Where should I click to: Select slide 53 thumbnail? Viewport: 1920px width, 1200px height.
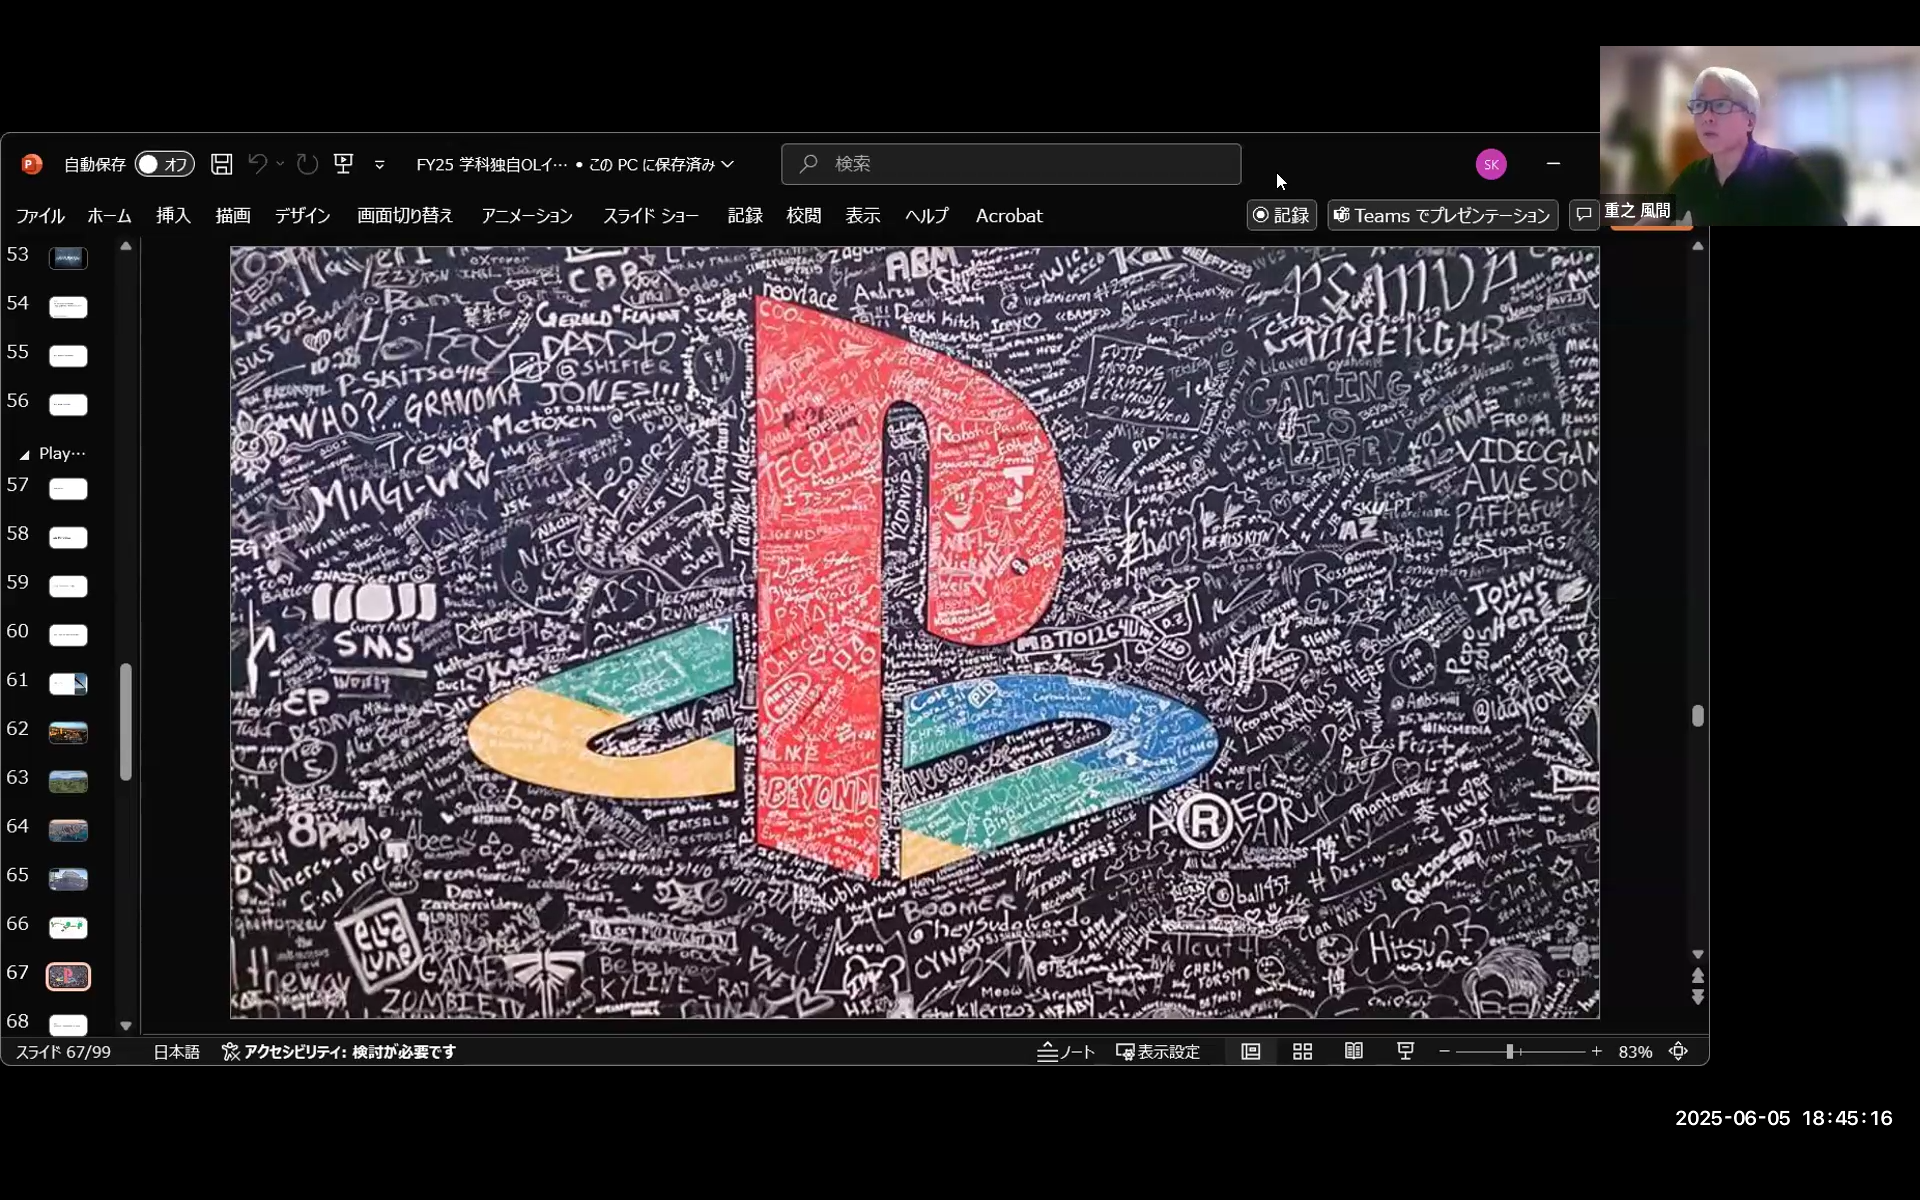(x=68, y=258)
